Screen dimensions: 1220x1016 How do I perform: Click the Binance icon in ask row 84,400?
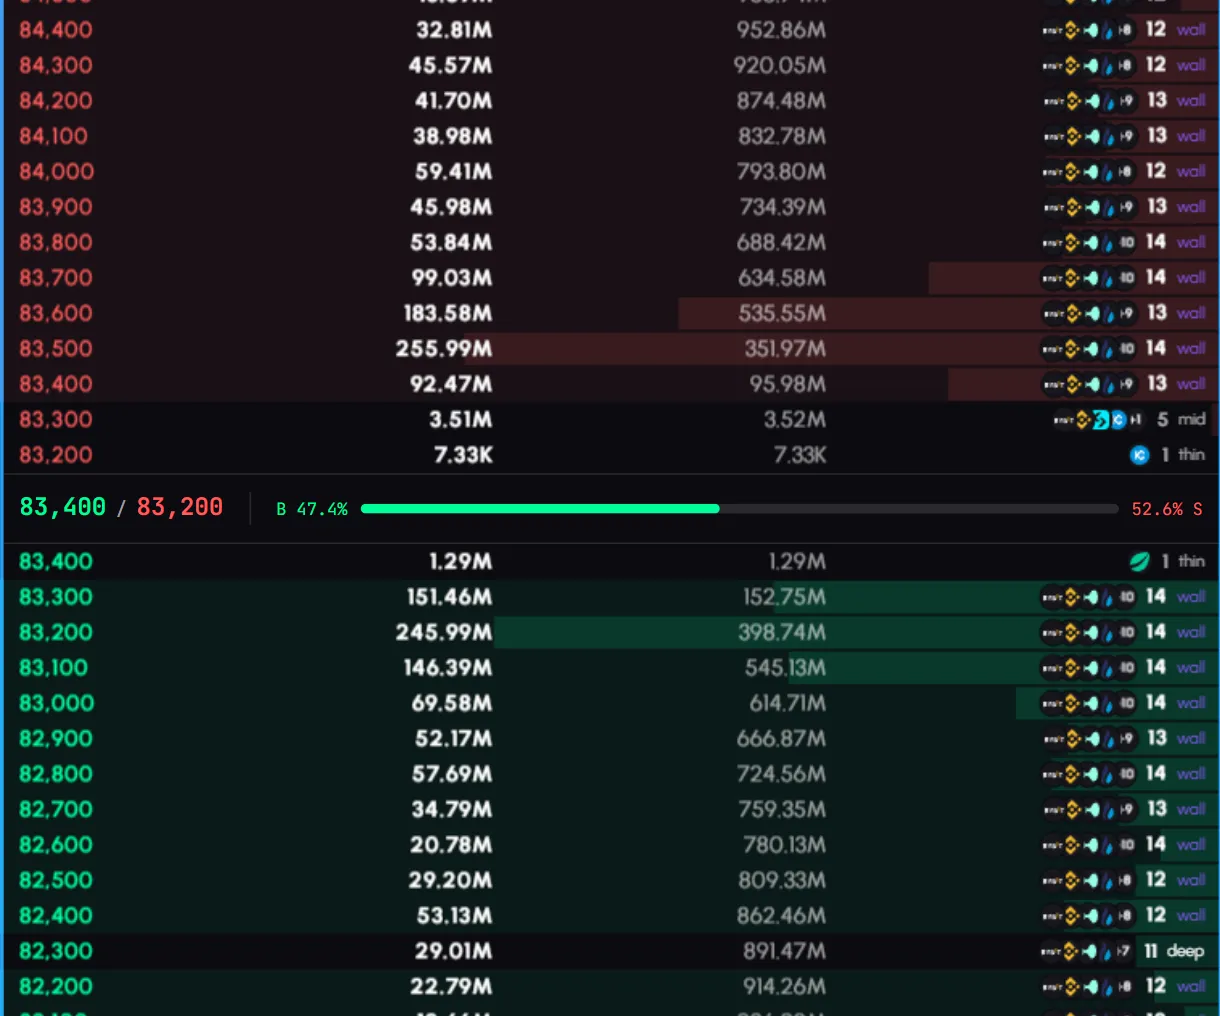point(1072,30)
